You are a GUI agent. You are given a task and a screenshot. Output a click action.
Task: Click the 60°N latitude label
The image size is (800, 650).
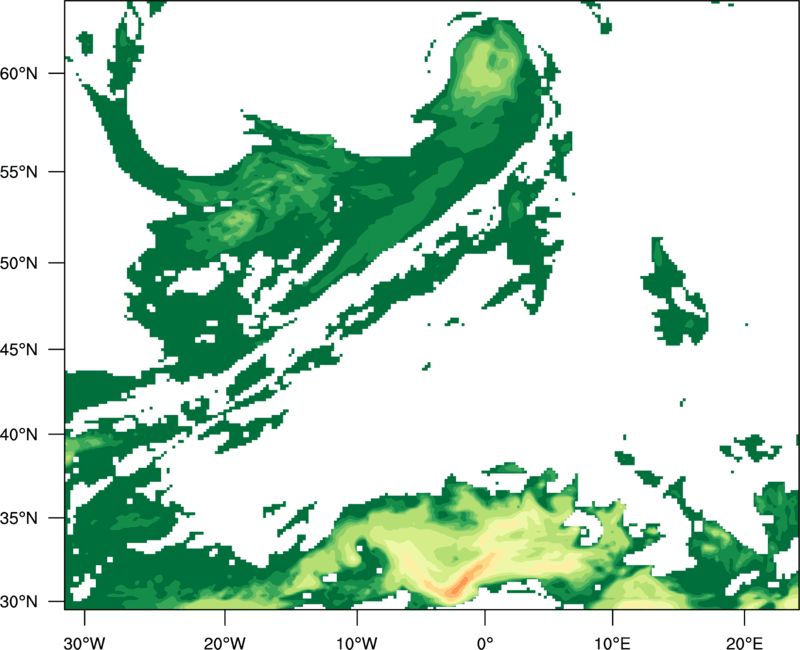coord(19,73)
